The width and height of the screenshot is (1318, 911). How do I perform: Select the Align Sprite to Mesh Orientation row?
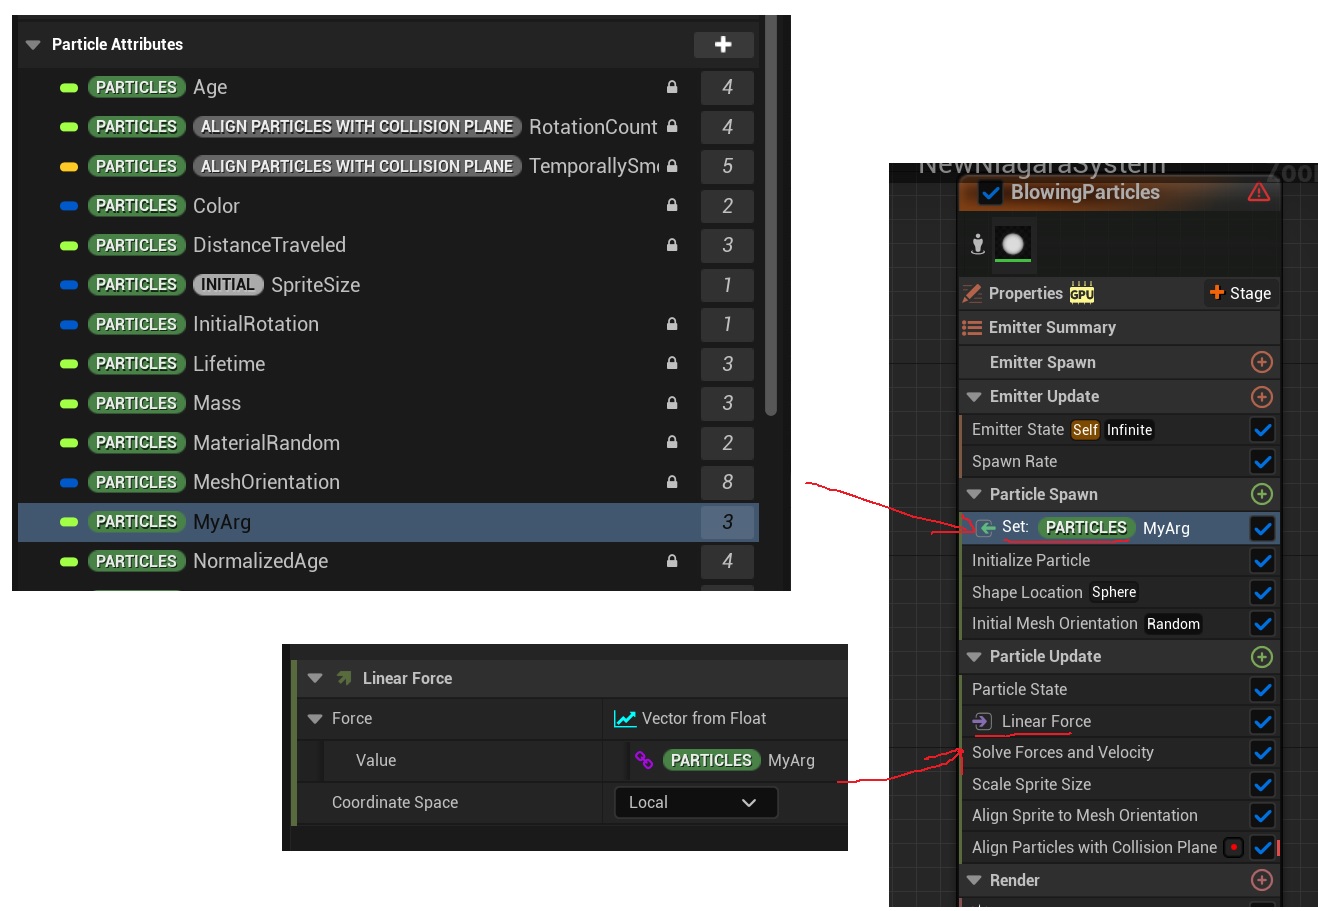click(1119, 816)
